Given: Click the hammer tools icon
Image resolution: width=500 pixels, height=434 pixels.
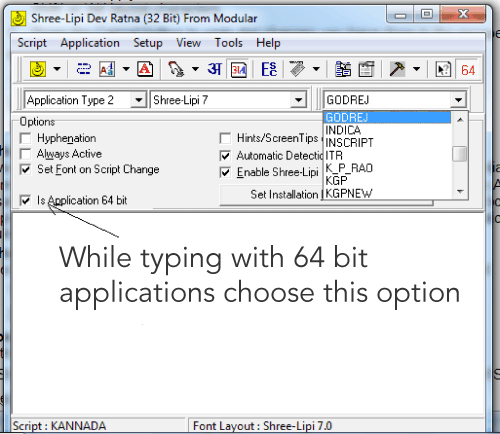Looking at the screenshot, I should [397, 69].
